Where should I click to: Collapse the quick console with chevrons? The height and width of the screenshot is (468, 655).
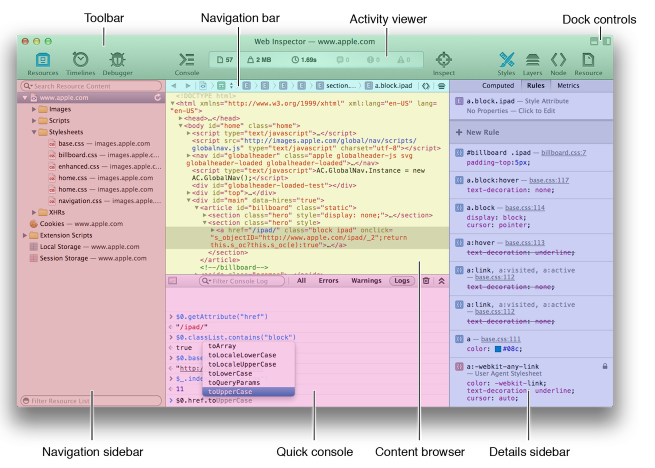(442, 281)
